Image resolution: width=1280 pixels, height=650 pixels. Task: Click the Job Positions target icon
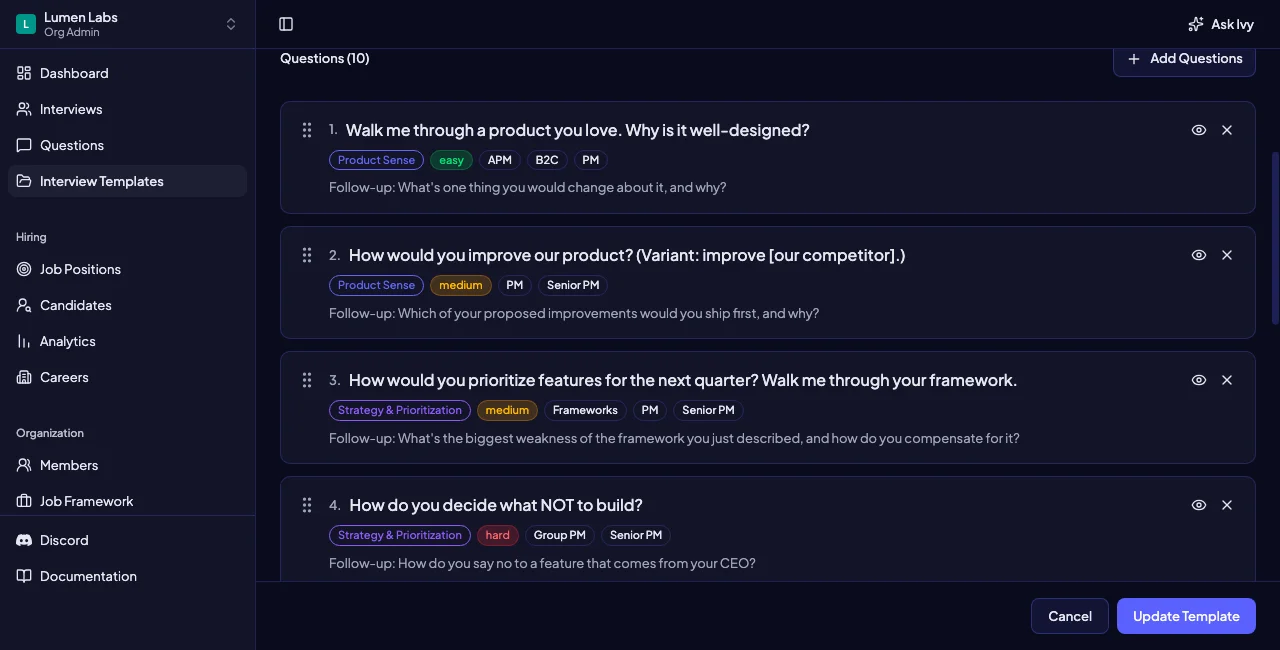24,269
